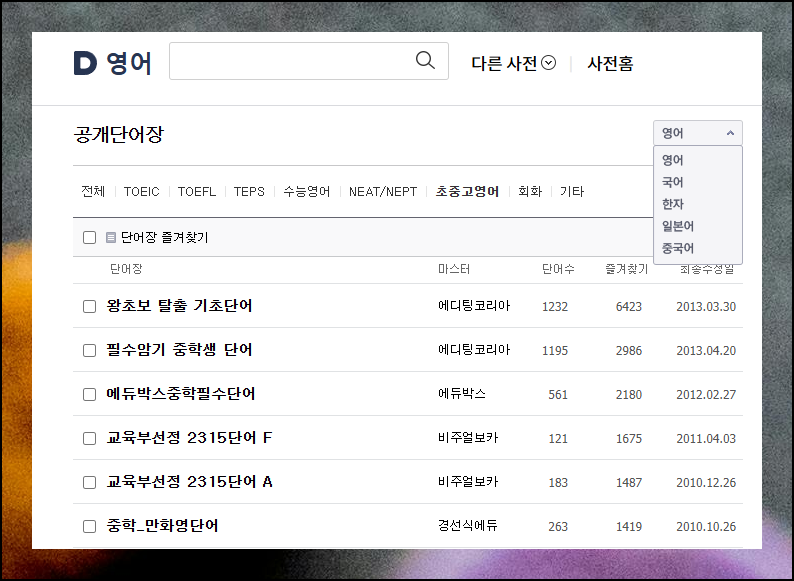Check the box for 중학_만화영단어
Image resolution: width=794 pixels, height=581 pixels.
tap(90, 527)
